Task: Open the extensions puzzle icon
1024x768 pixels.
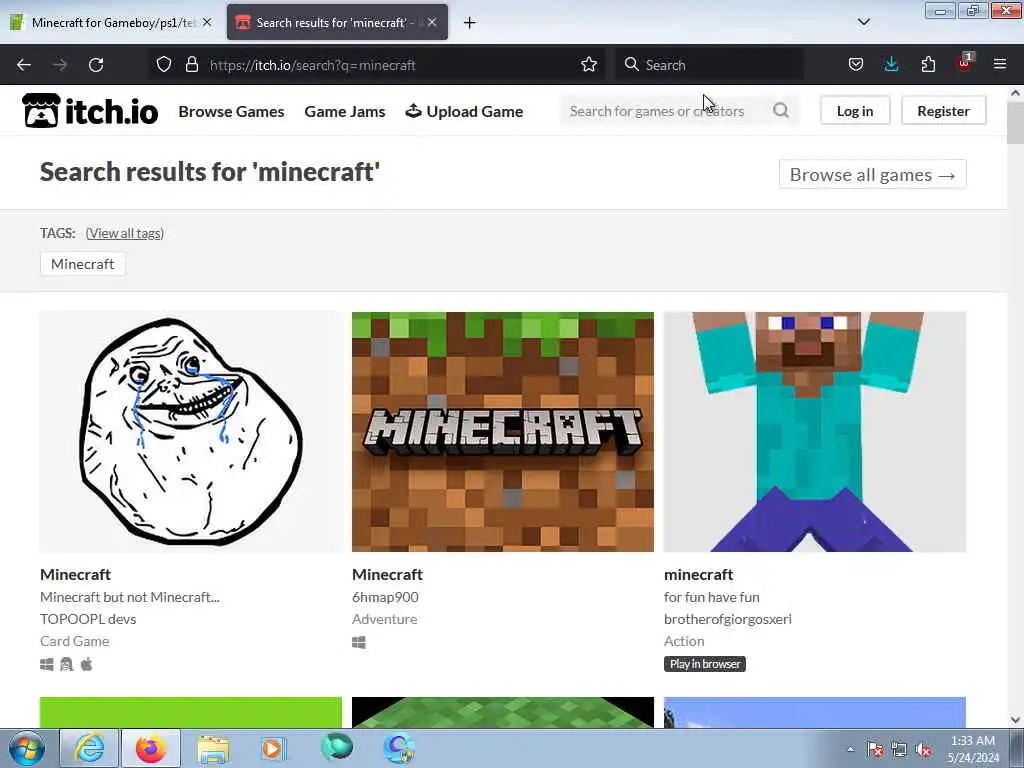Action: (x=928, y=65)
